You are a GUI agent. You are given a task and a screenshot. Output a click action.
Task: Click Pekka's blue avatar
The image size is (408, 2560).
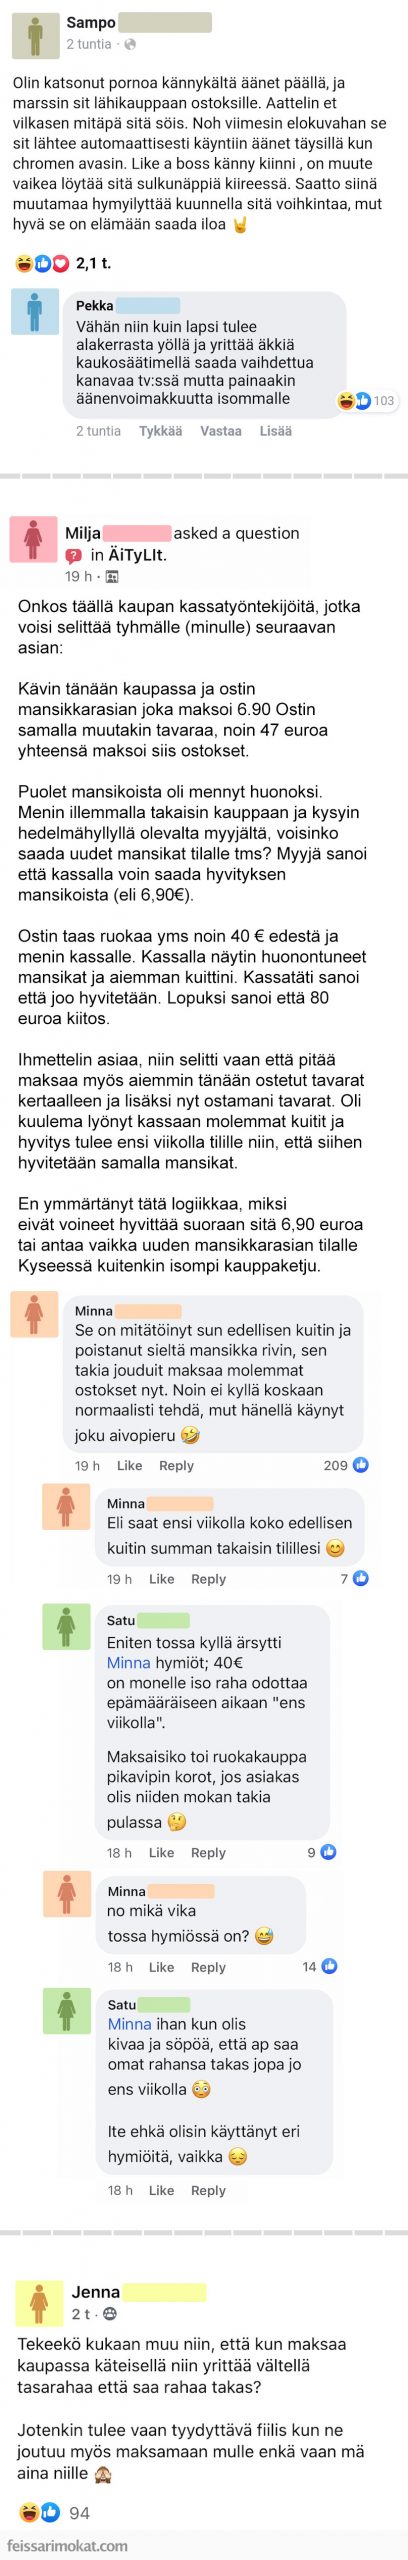pyautogui.click(x=35, y=312)
